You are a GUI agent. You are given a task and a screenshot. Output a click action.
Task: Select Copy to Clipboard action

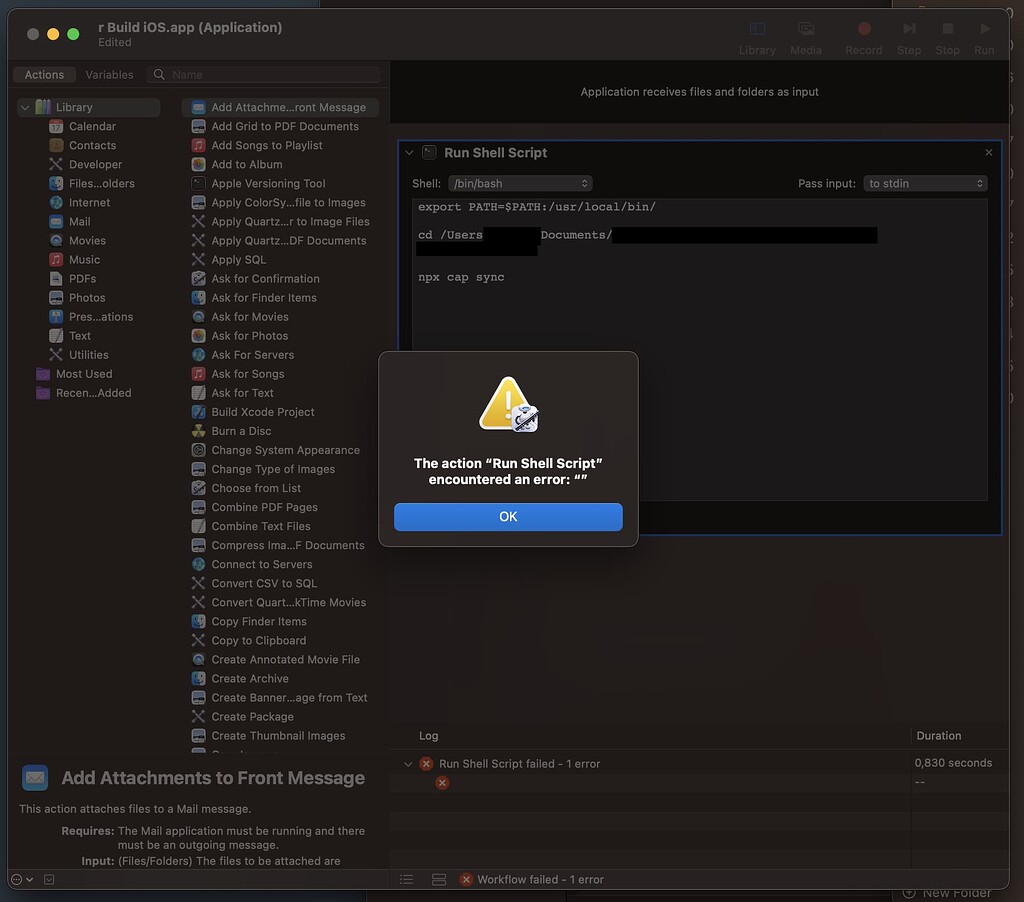[259, 641]
